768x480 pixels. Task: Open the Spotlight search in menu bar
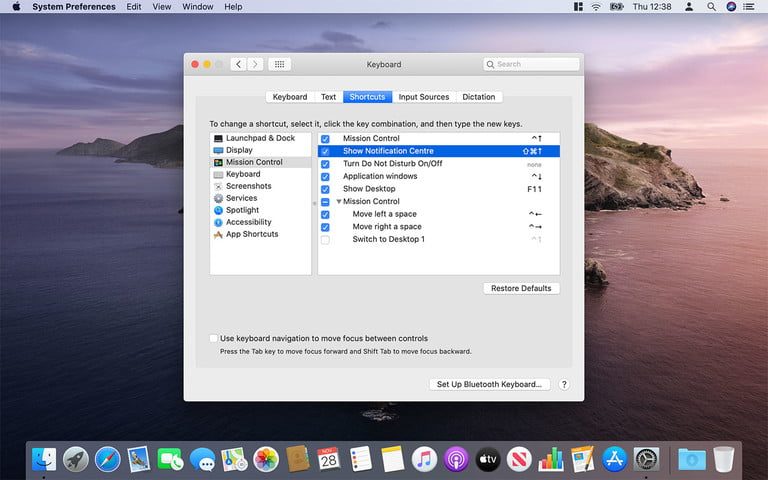pos(710,7)
